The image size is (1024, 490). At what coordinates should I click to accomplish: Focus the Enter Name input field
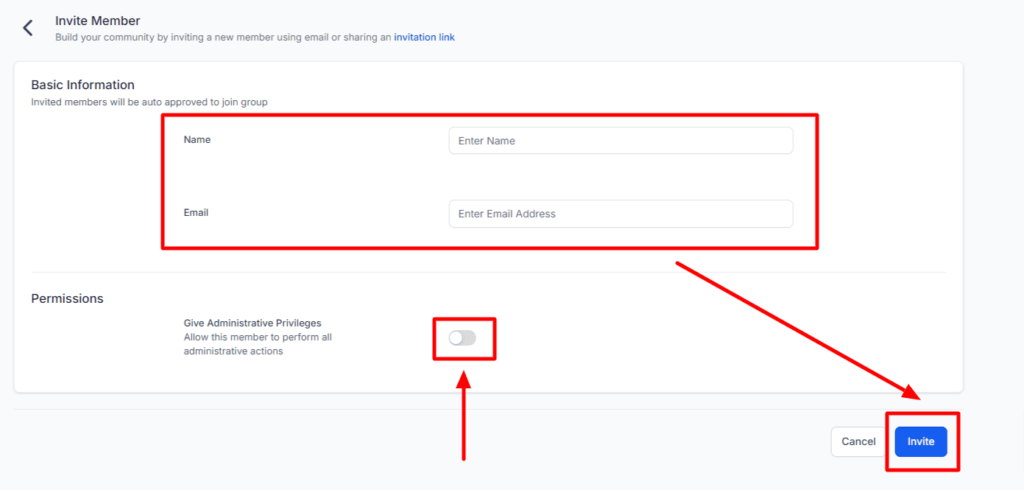[620, 141]
